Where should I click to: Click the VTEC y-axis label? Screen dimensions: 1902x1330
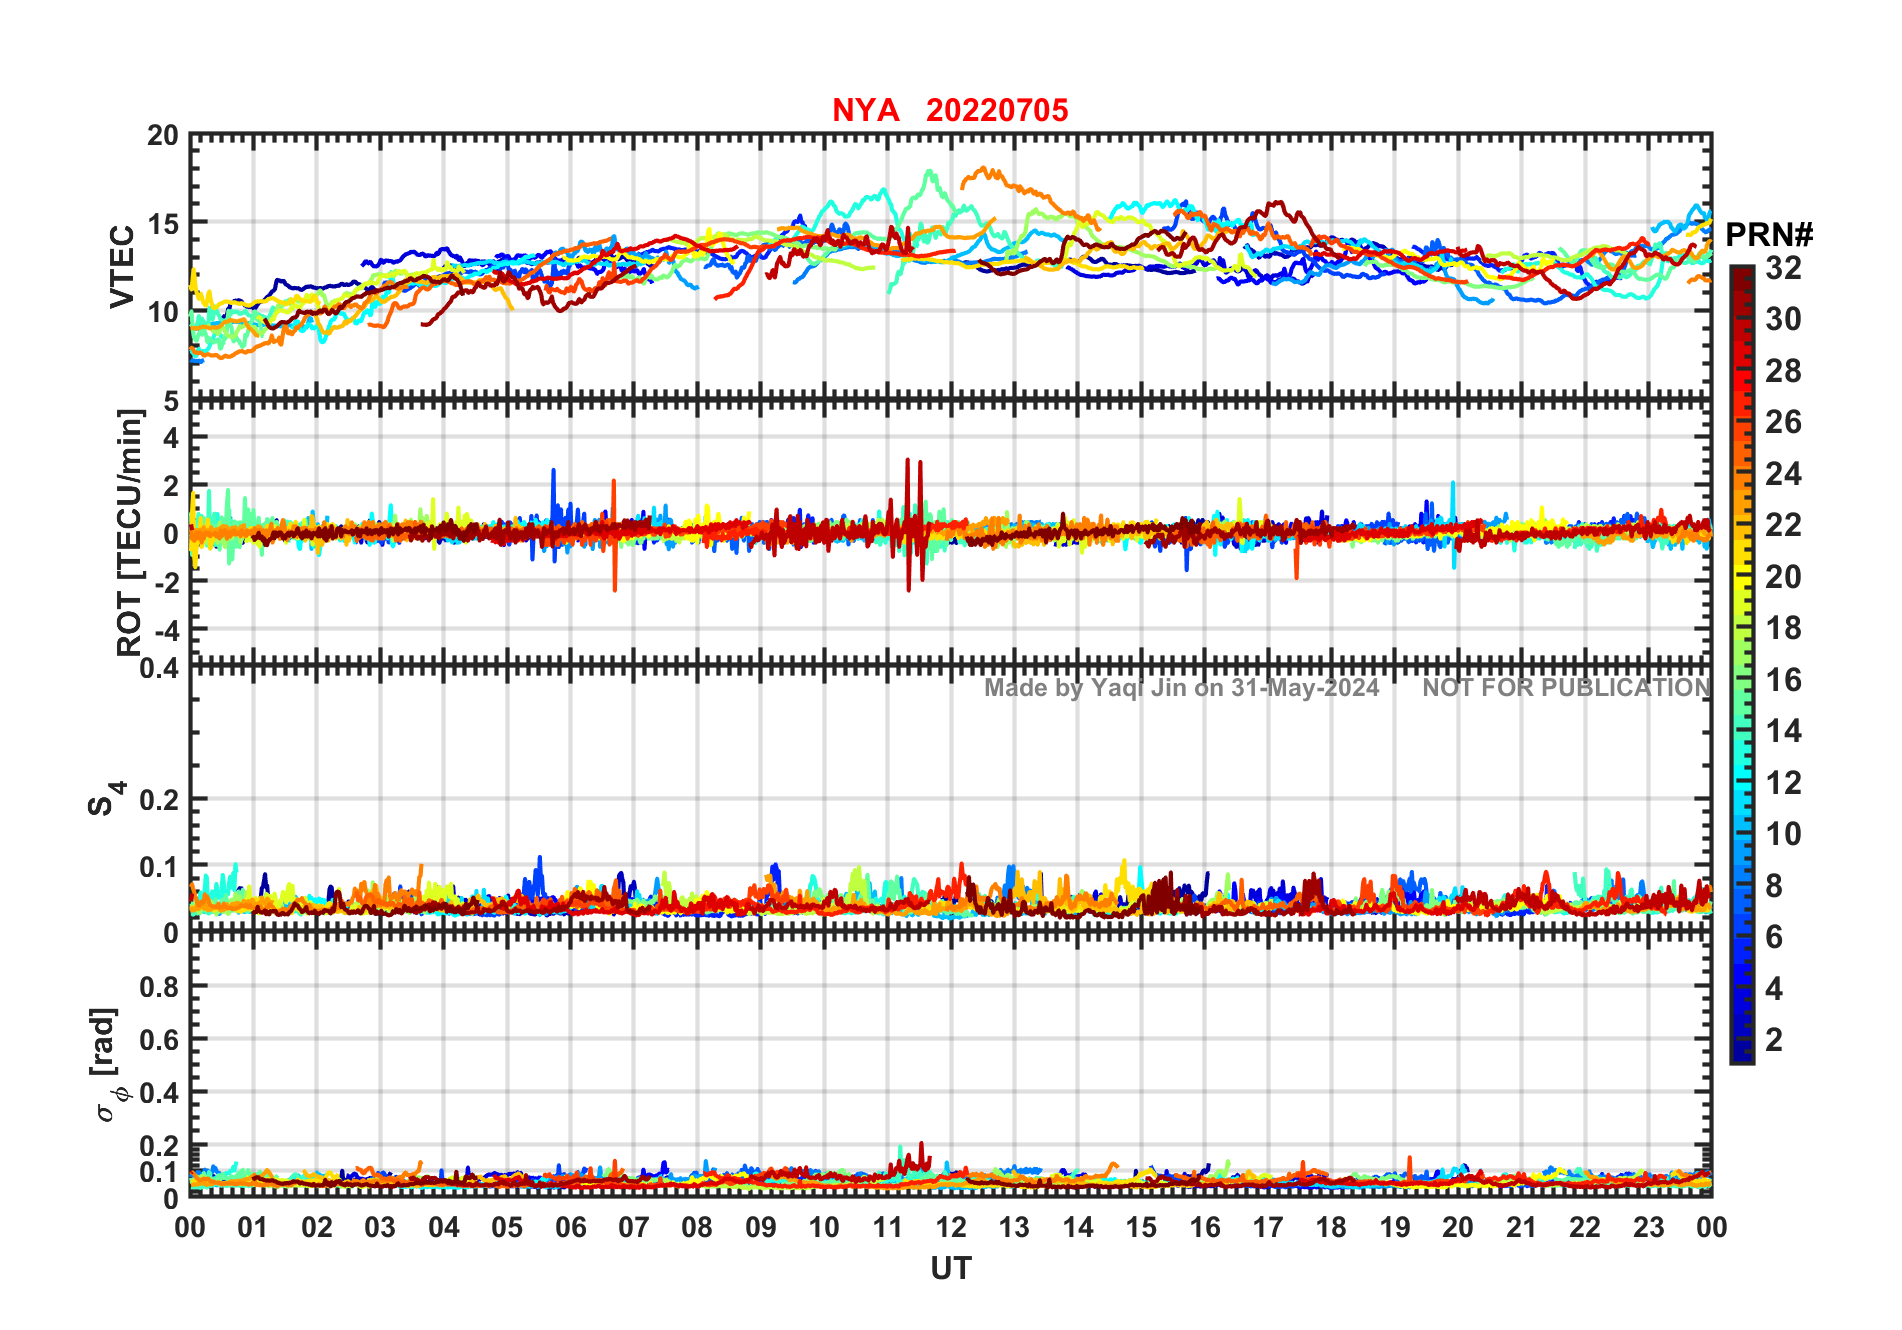(x=121, y=267)
